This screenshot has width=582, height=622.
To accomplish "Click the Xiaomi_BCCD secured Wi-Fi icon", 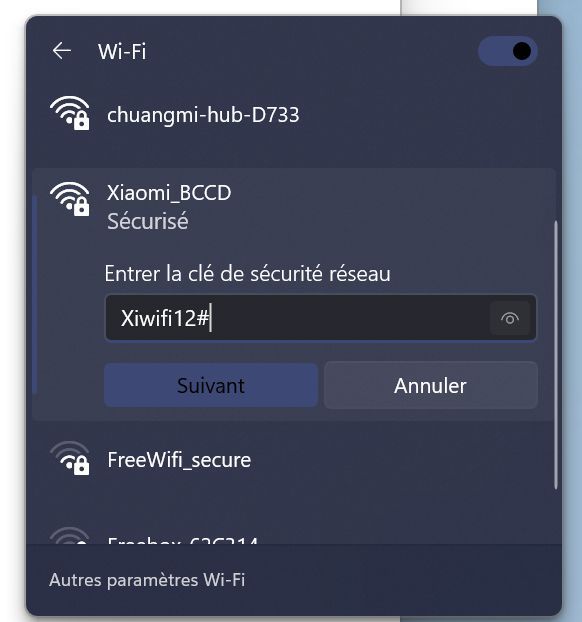I will click(70, 199).
